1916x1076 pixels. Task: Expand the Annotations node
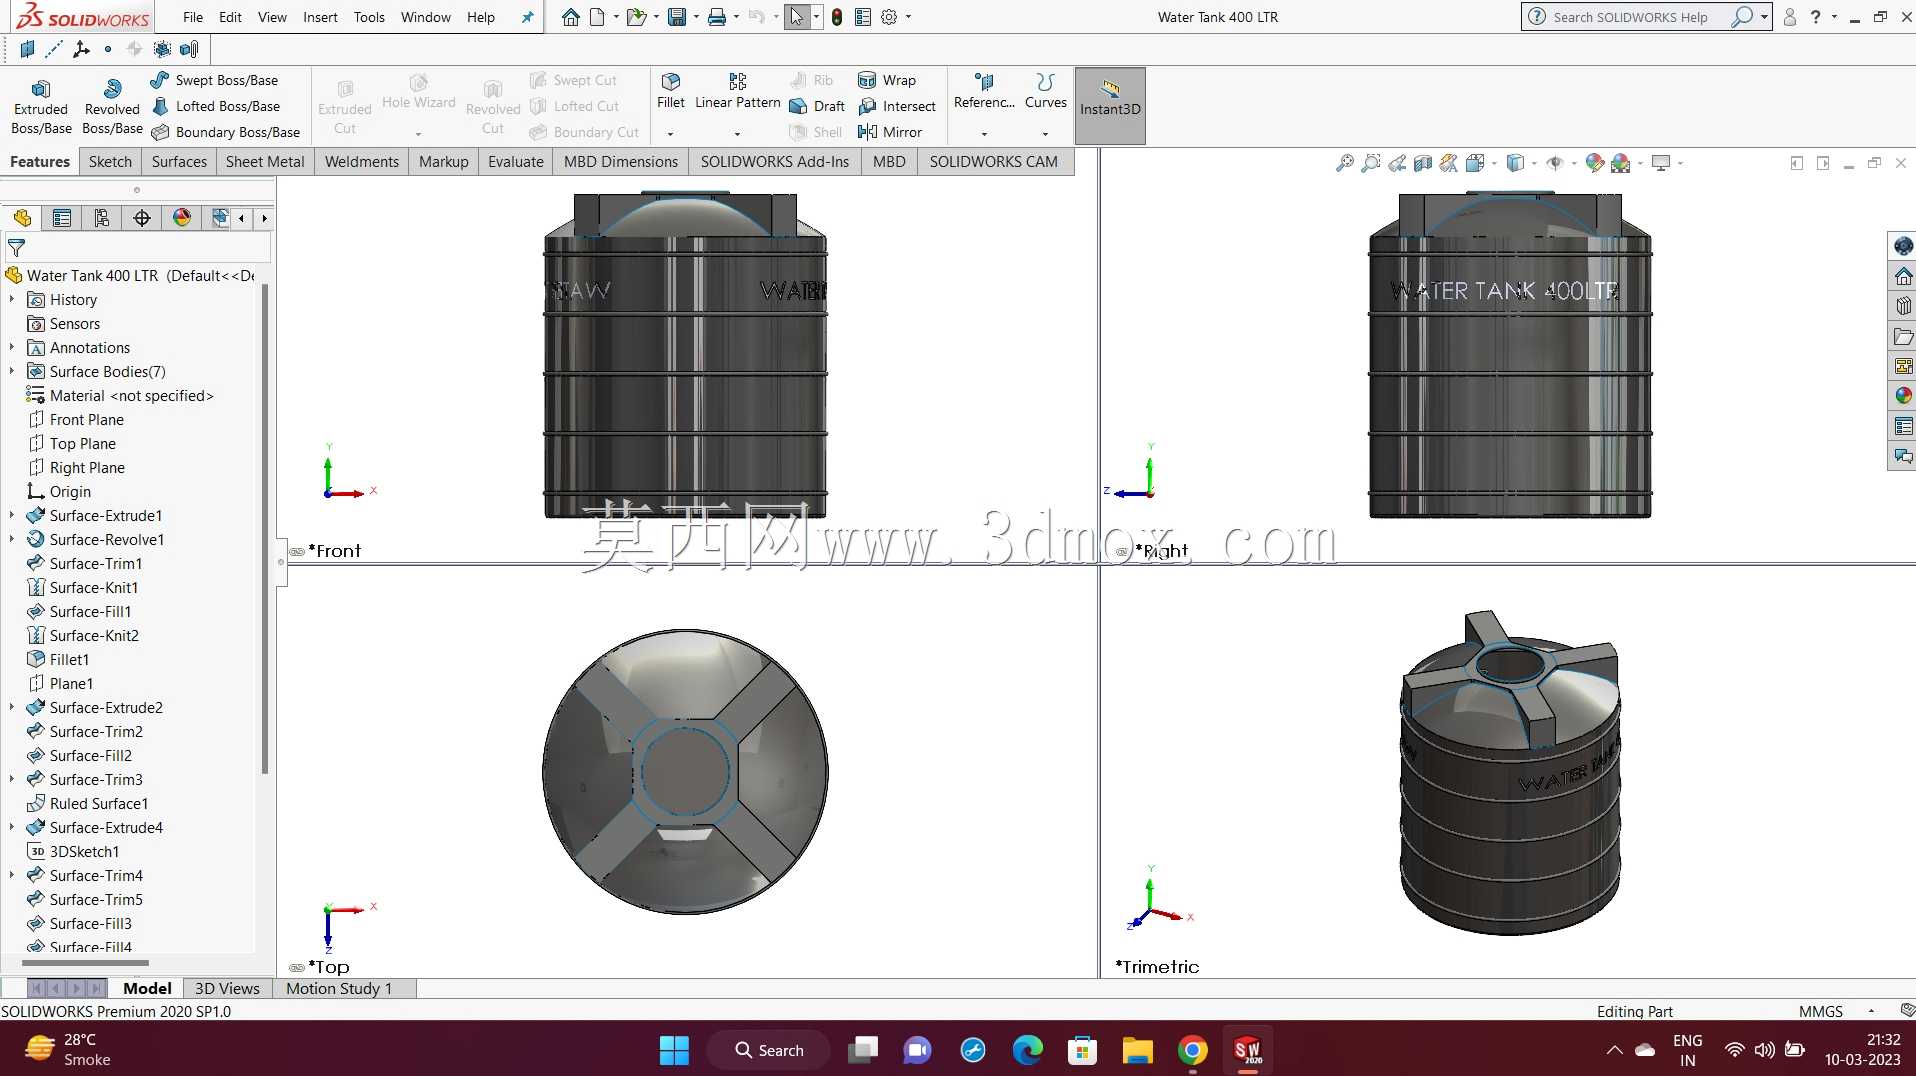click(11, 347)
